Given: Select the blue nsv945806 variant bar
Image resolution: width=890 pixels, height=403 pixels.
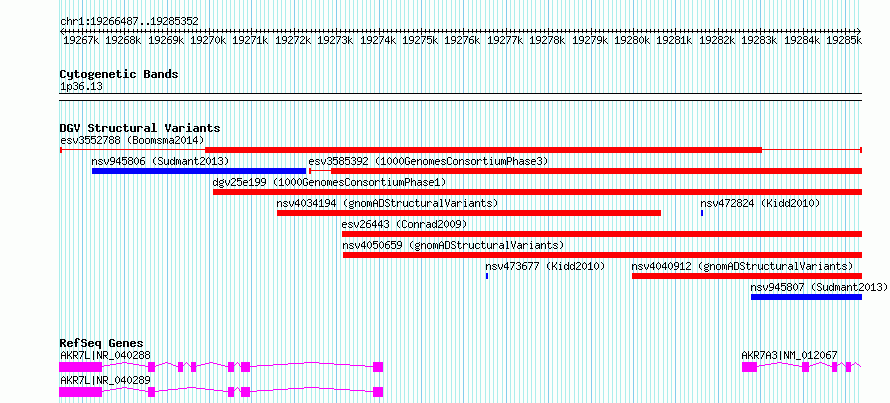Looking at the screenshot, I should [x=199, y=171].
